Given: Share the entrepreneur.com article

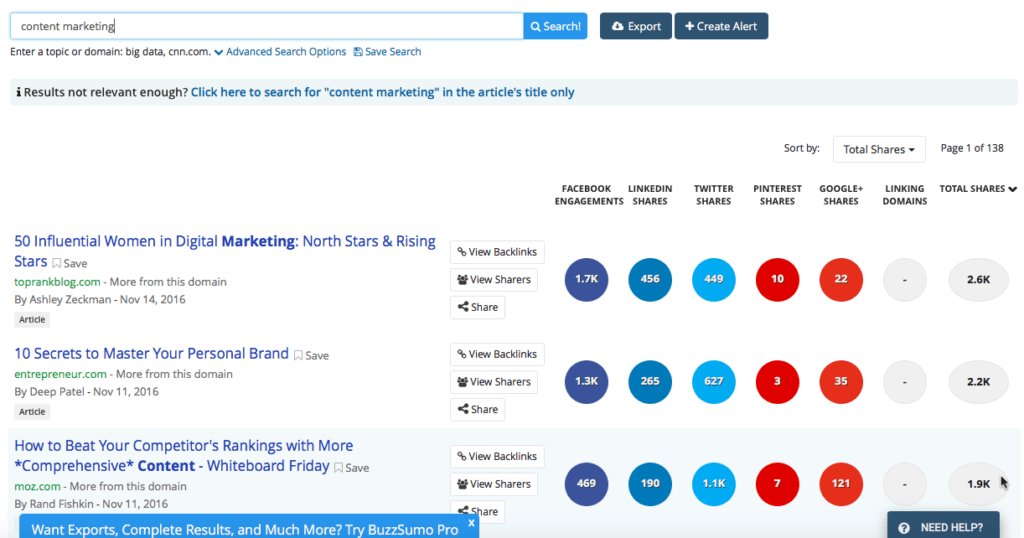Looking at the screenshot, I should pyautogui.click(x=477, y=409).
